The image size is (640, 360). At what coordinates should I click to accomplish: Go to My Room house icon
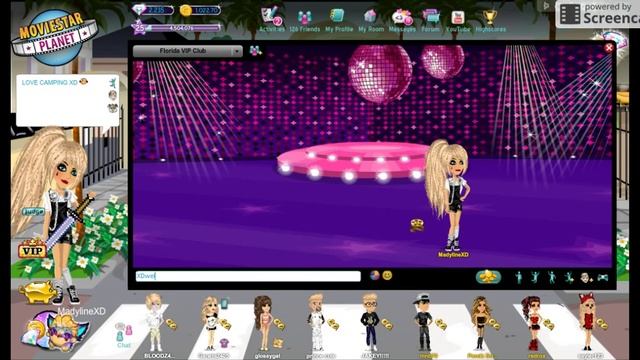[371, 20]
